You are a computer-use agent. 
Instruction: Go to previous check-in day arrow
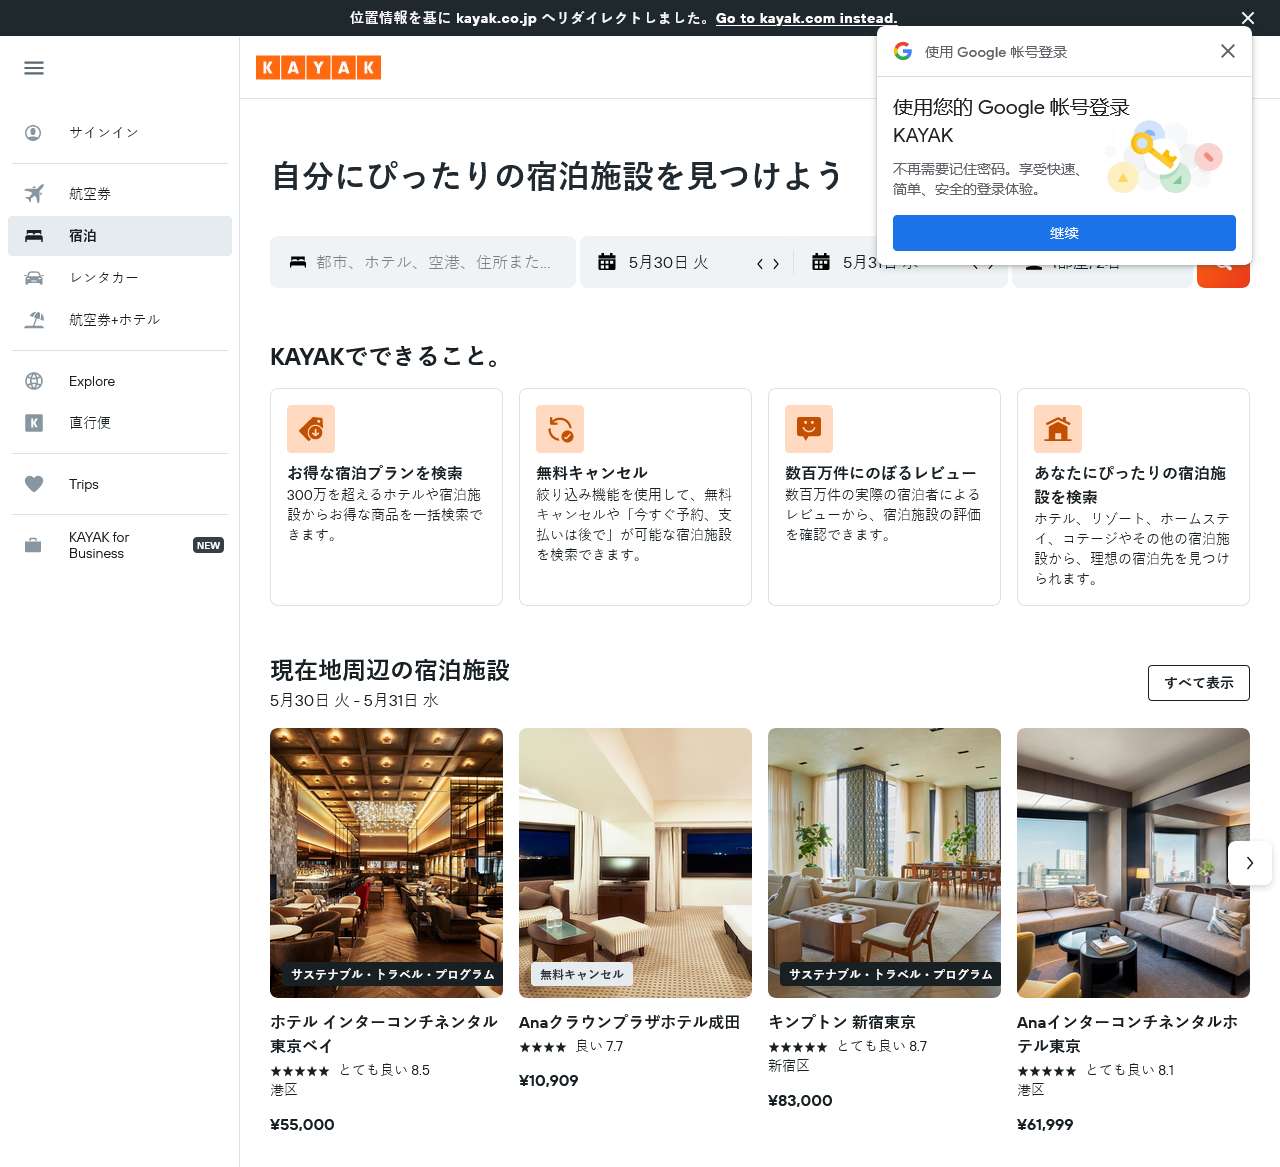tap(760, 264)
